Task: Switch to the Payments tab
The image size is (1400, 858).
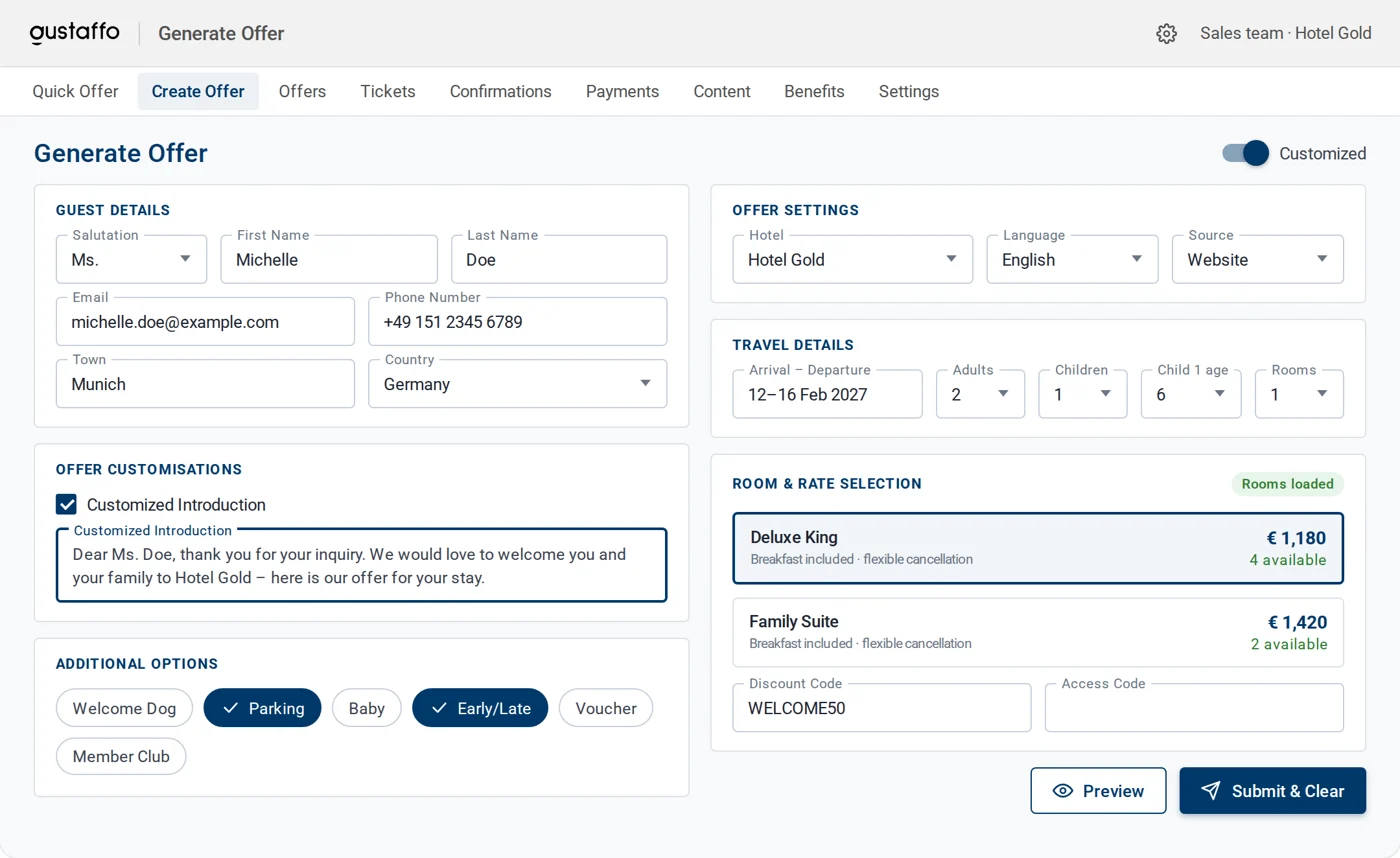Action: 622,91
